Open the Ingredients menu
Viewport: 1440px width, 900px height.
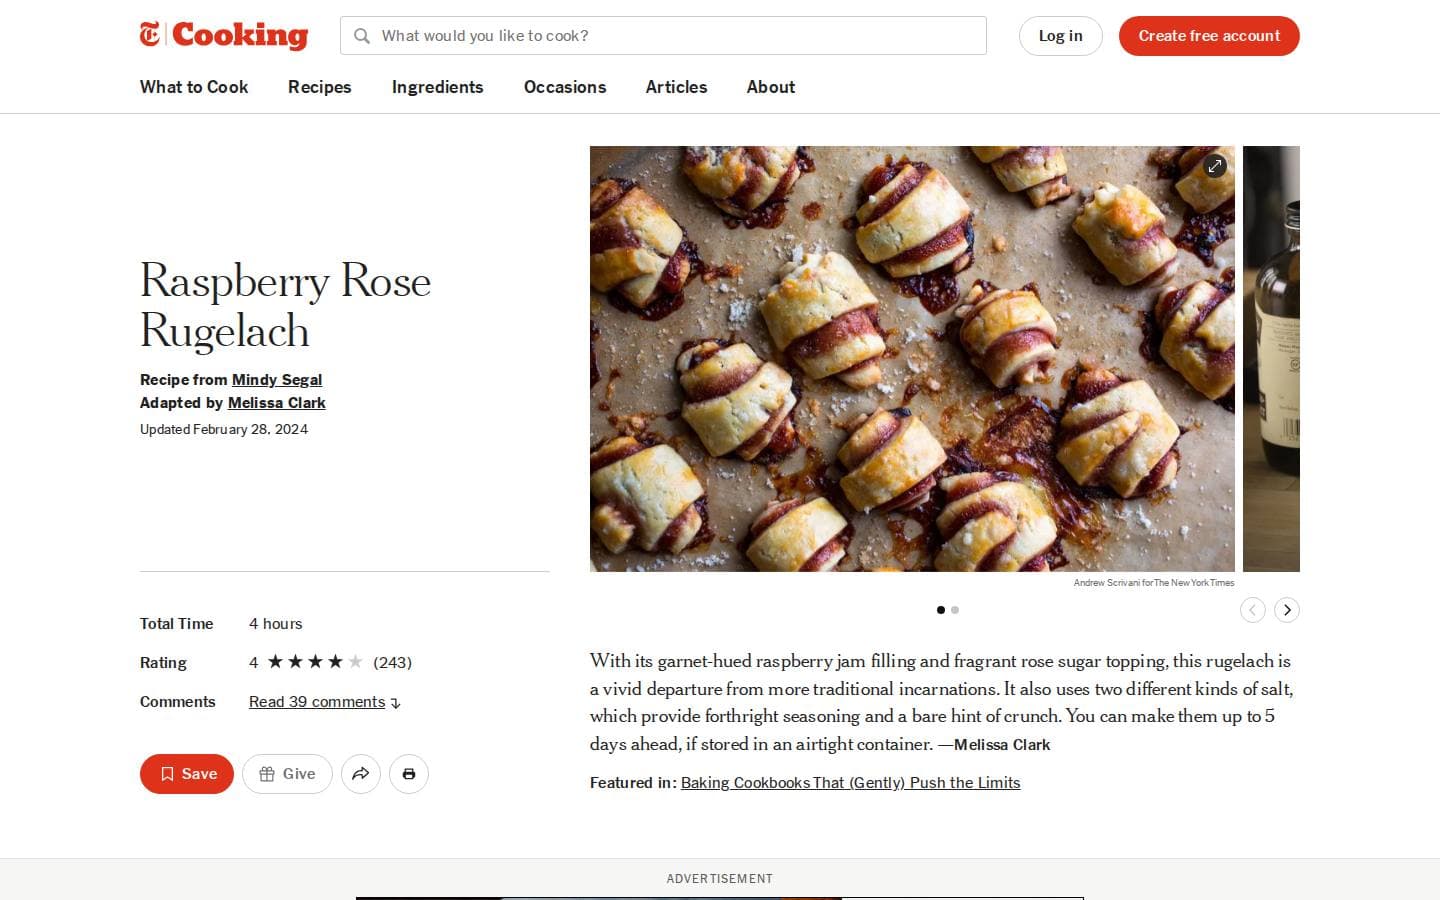click(x=438, y=87)
